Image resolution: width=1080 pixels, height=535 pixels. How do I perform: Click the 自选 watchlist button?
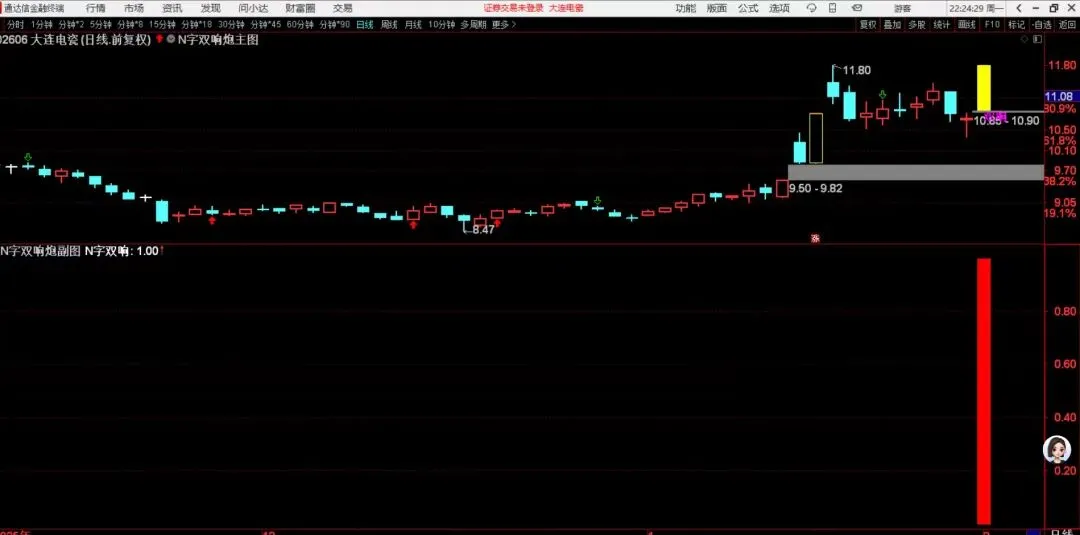coord(1042,24)
